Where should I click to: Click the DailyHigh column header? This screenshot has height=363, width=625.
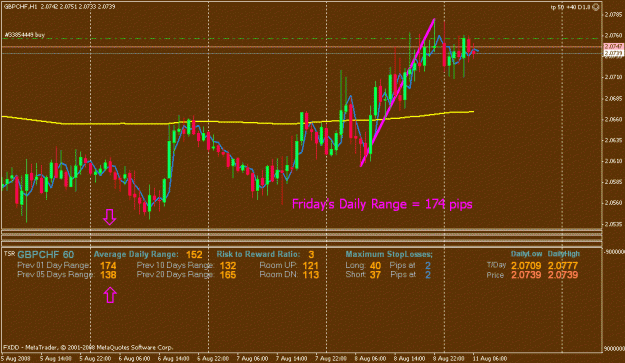tap(564, 254)
